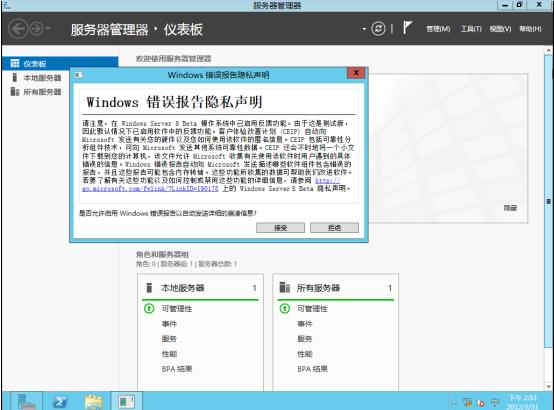Screen dimensions: 554x410
Task: Open Server Manager from the taskbar
Action: (x=26, y=401)
